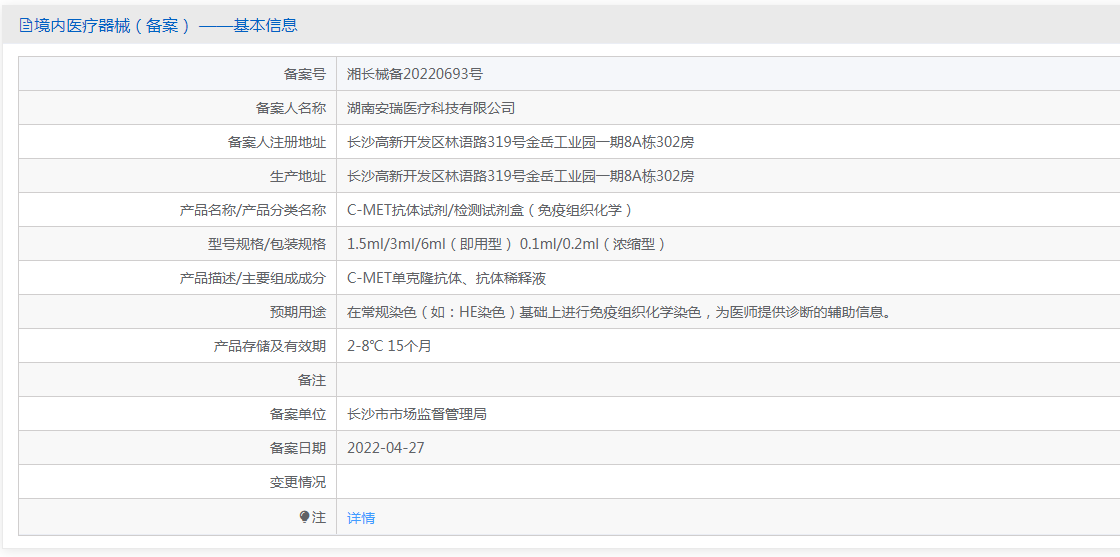This screenshot has width=1120, height=557.
Task: Click the storage value 2-8℃ 15个月
Action: tap(389, 346)
